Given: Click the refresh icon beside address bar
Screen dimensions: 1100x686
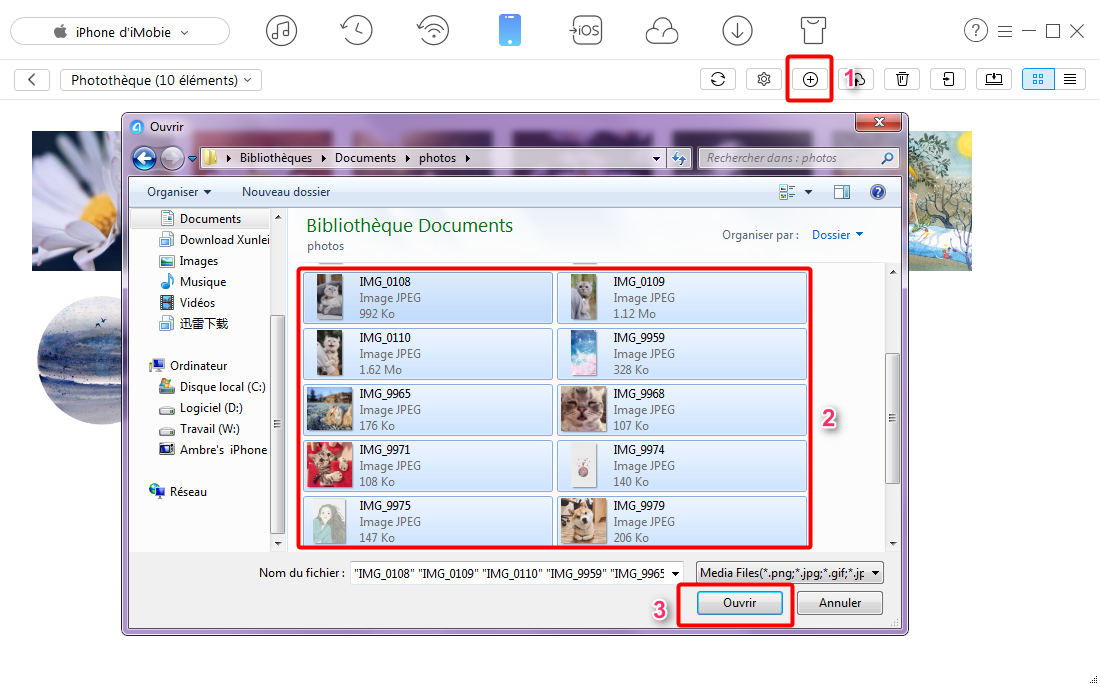Looking at the screenshot, I should [x=678, y=159].
